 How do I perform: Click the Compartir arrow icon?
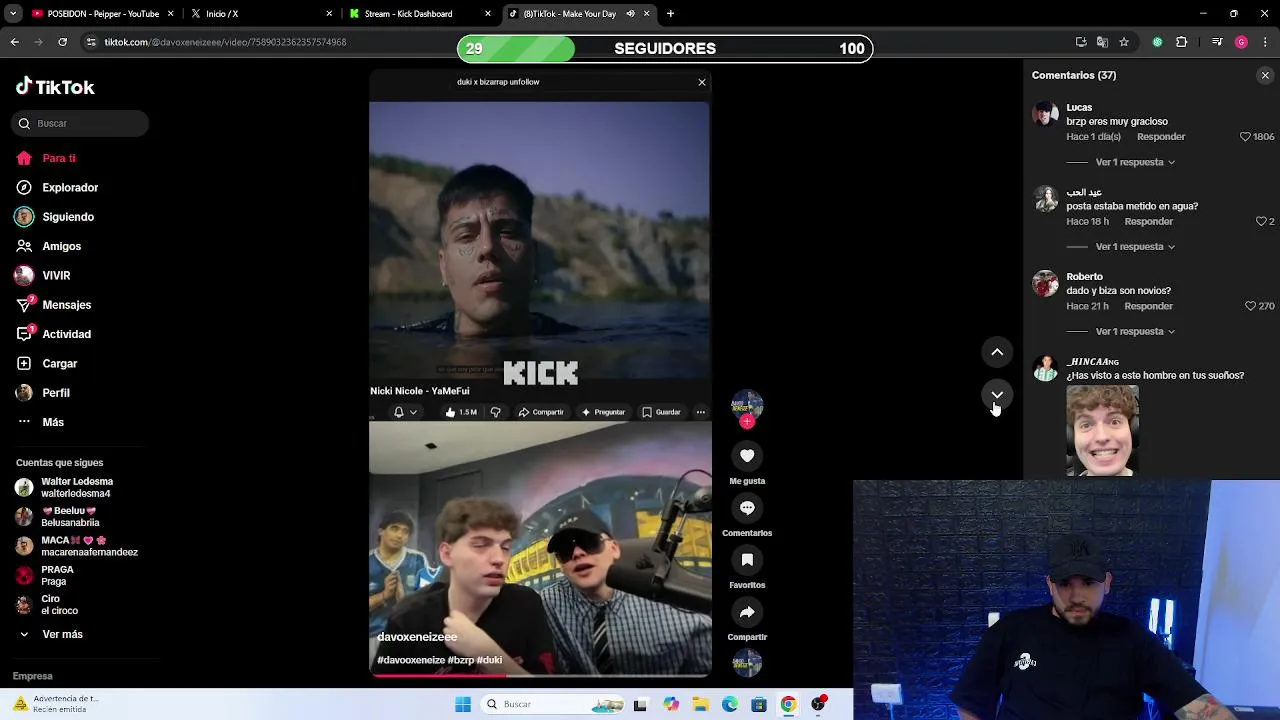[747, 612]
